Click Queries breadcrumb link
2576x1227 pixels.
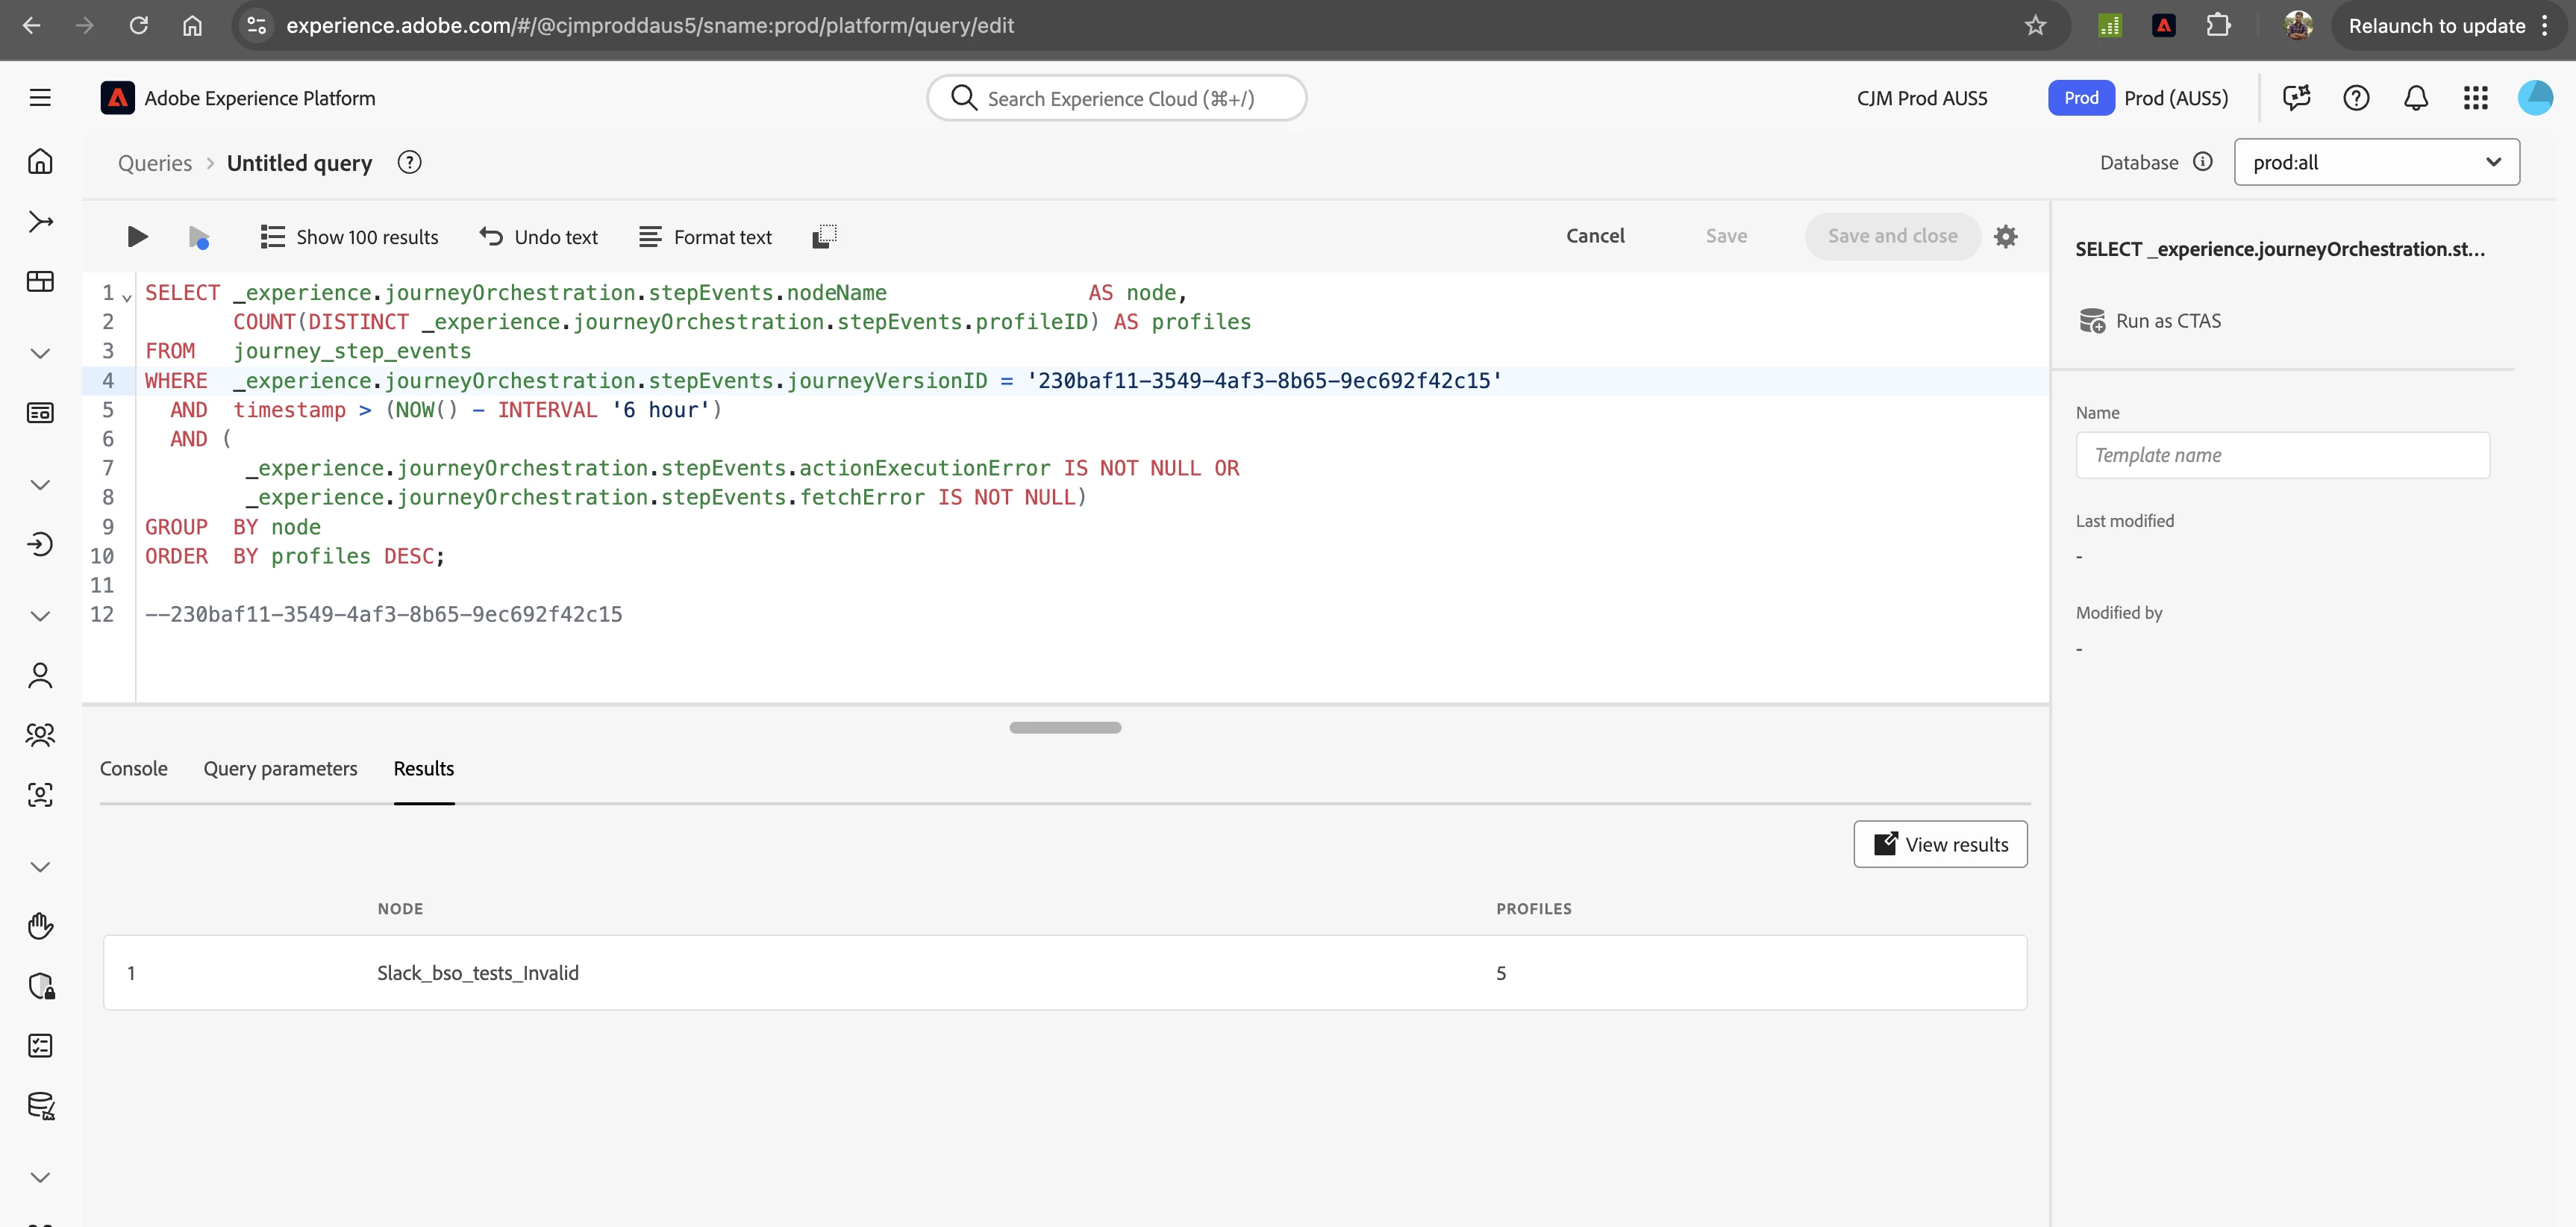[154, 163]
